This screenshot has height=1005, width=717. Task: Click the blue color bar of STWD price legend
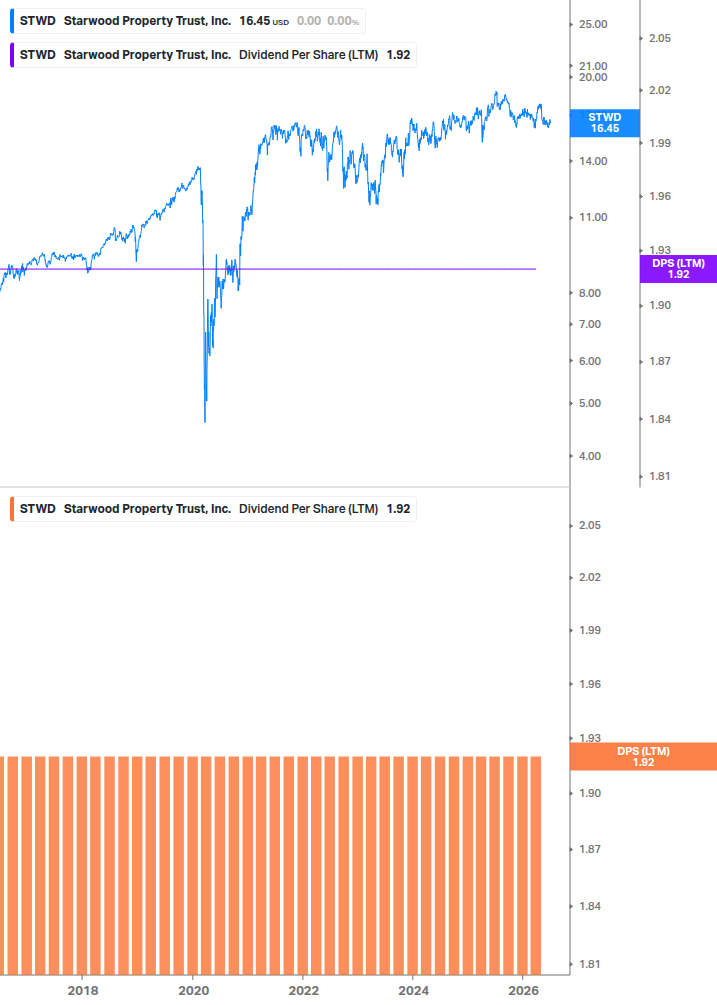pyautogui.click(x=12, y=21)
